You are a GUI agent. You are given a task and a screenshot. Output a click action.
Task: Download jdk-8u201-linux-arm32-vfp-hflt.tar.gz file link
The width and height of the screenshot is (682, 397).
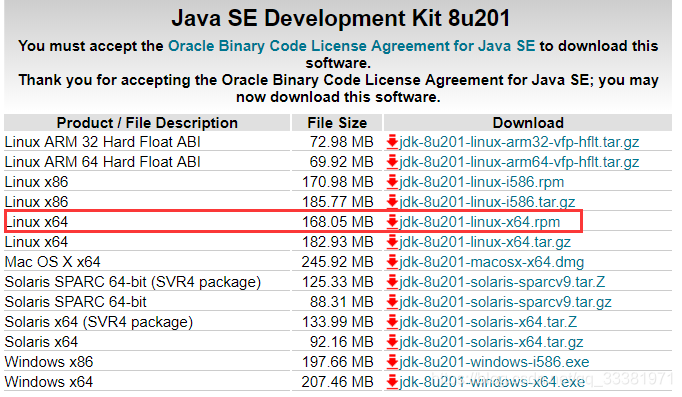519,142
